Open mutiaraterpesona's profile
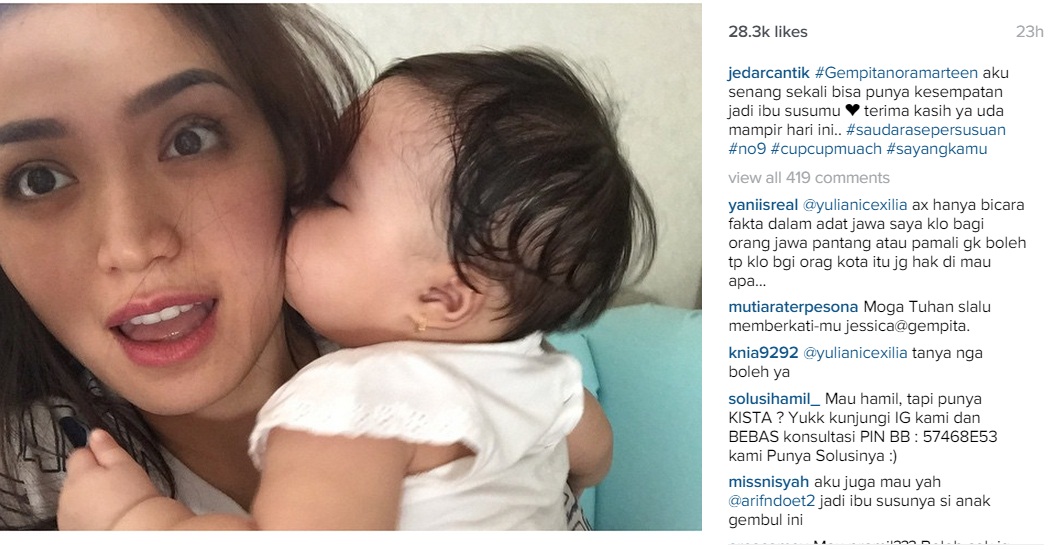This screenshot has height=551, width=1051. 793,307
